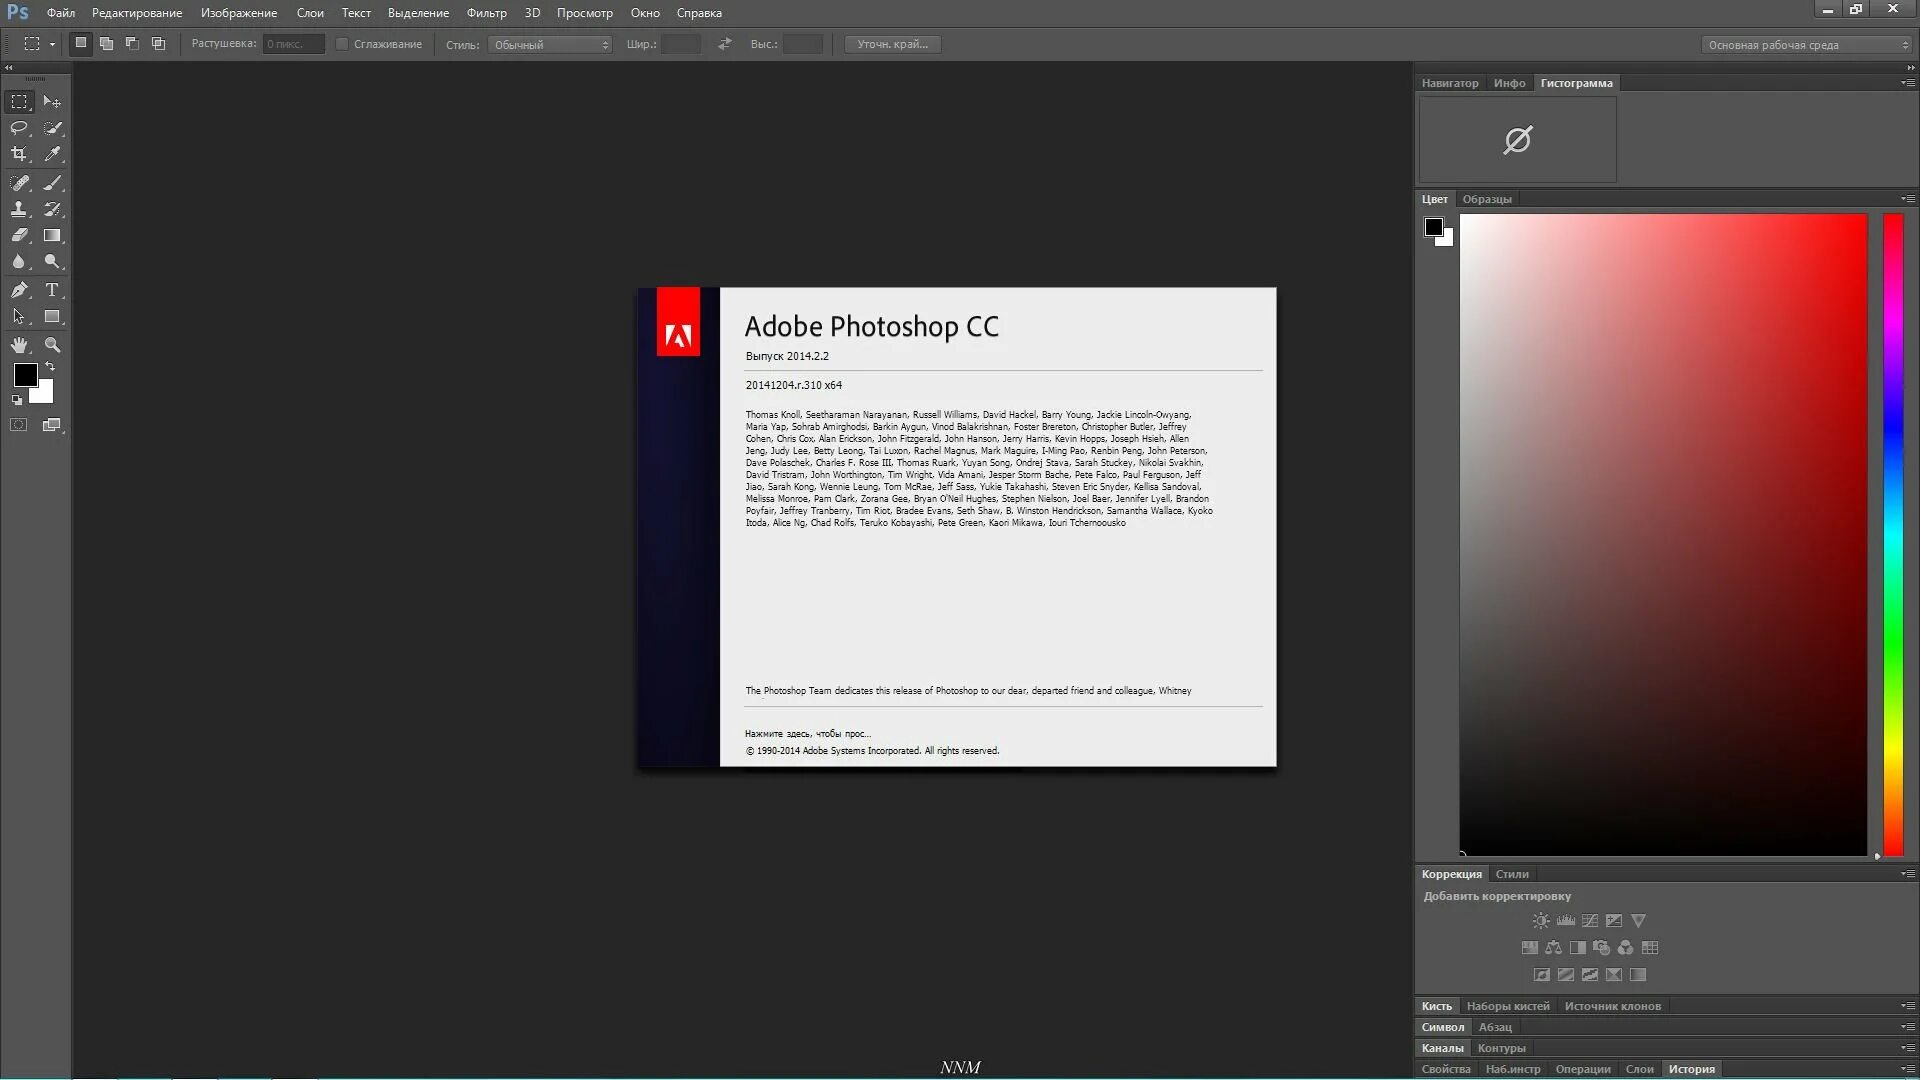Click the foreground color swatch
1920x1080 pixels.
25,377
